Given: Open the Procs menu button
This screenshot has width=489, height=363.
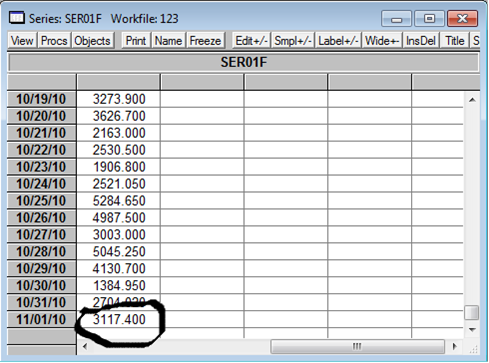Looking at the screenshot, I should 54,41.
